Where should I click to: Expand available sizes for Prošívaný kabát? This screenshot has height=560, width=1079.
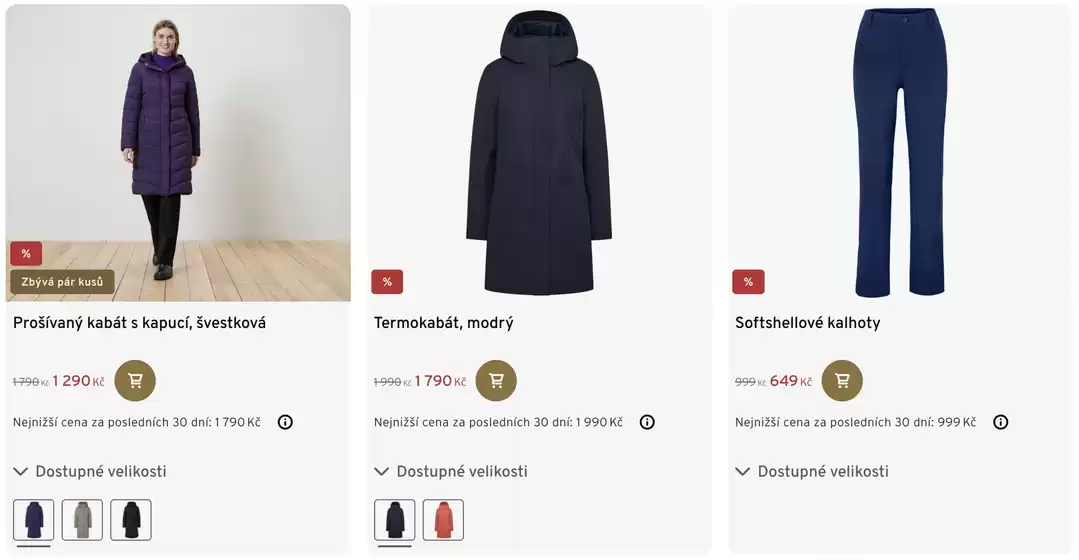[90, 471]
